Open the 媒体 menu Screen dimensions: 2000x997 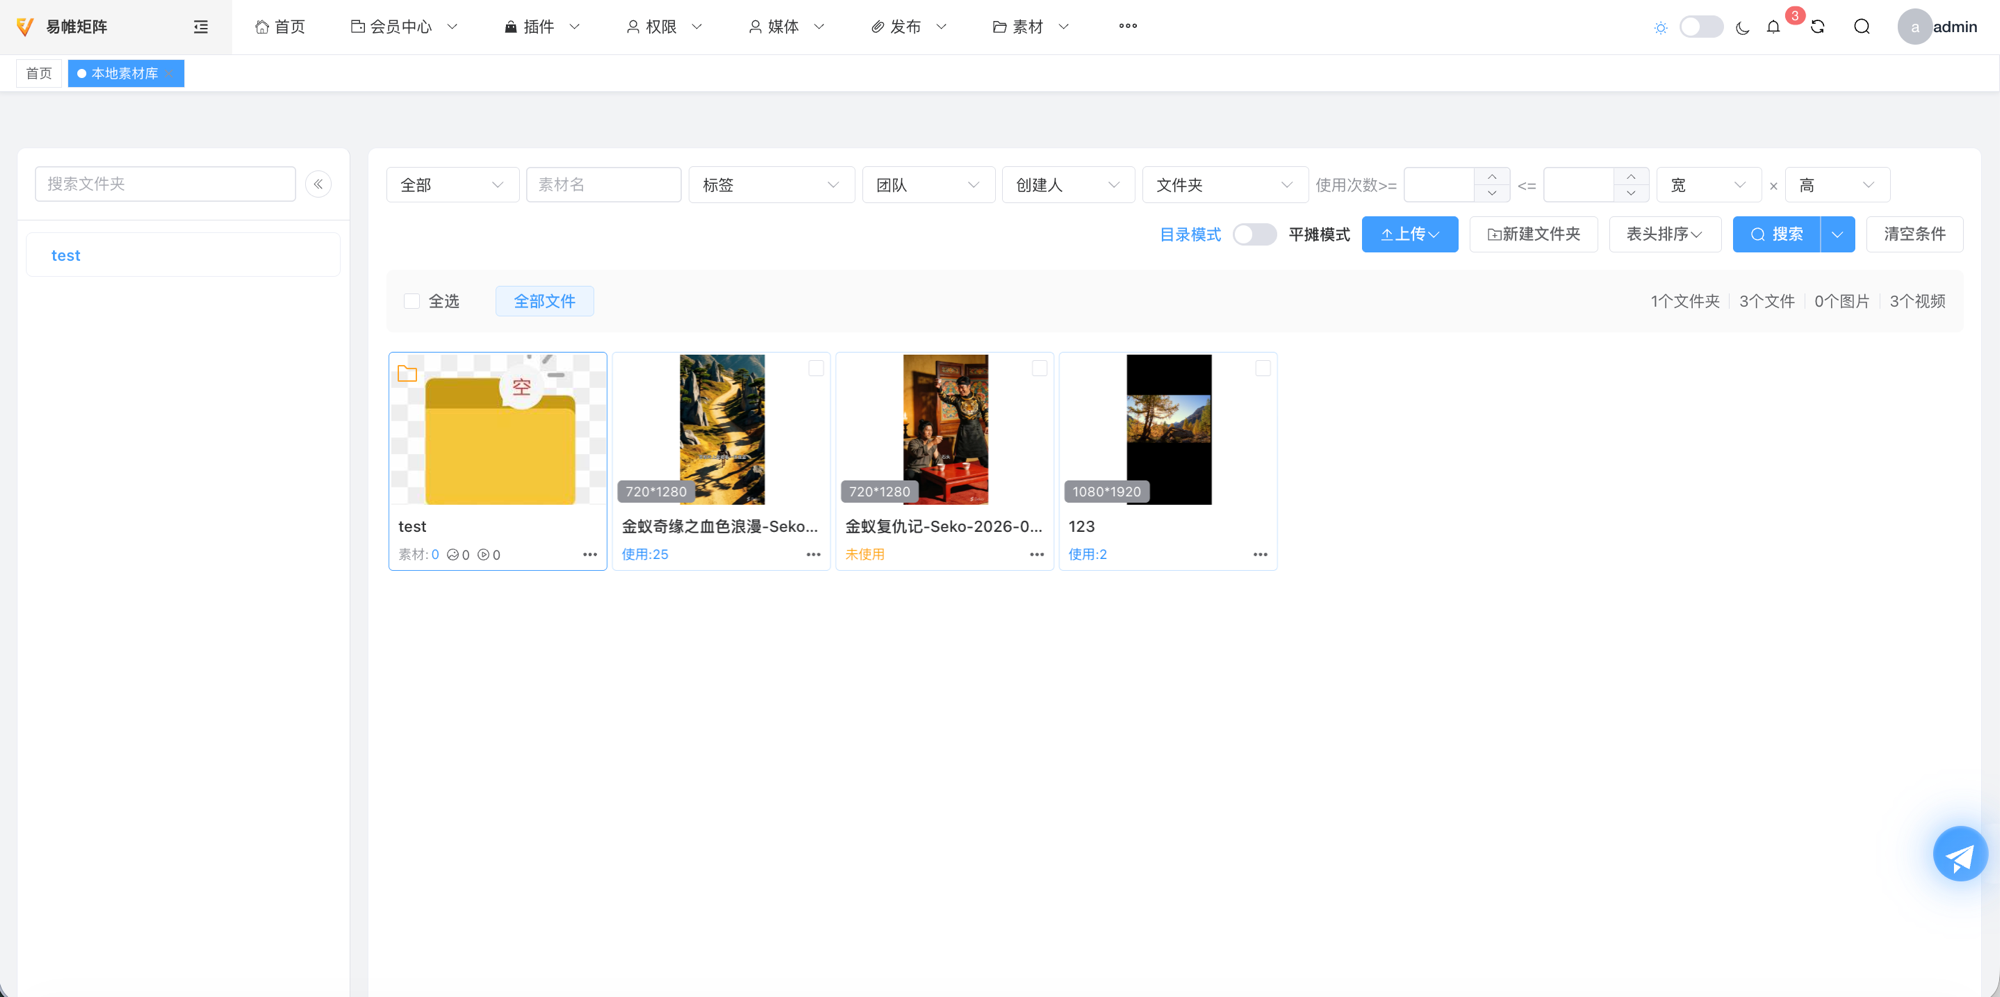pos(786,27)
